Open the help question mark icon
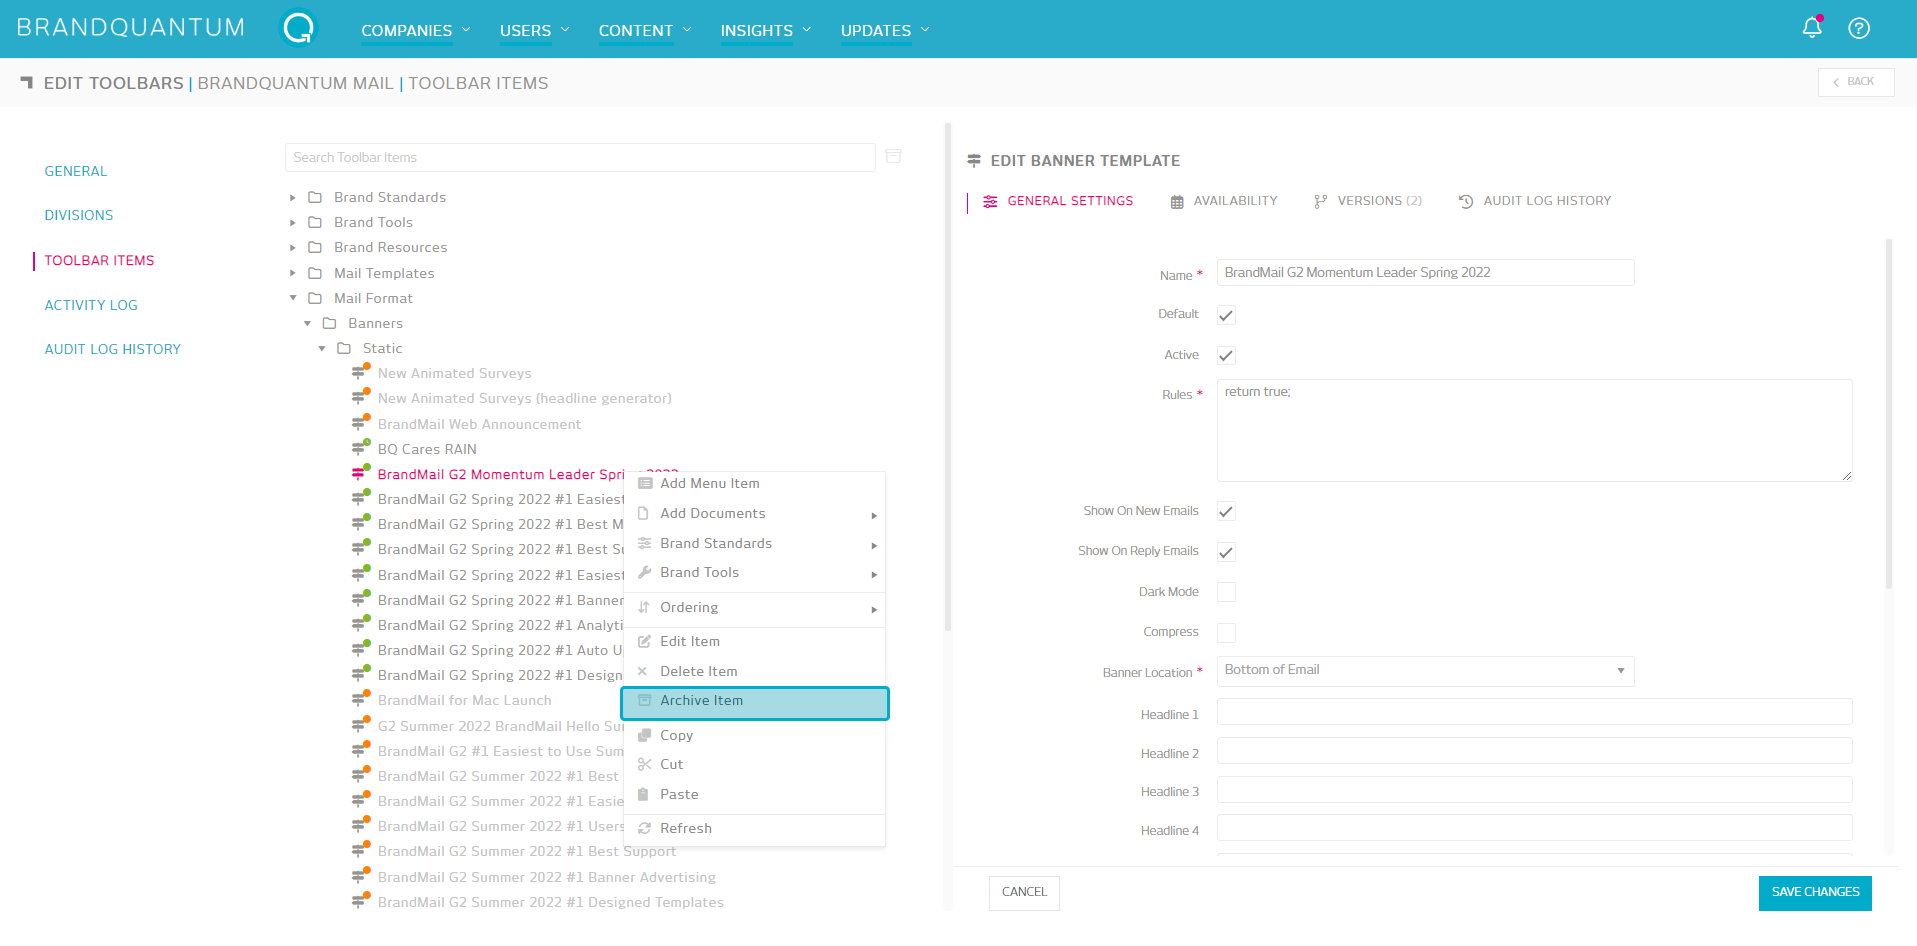The height and width of the screenshot is (946, 1917). [x=1858, y=28]
